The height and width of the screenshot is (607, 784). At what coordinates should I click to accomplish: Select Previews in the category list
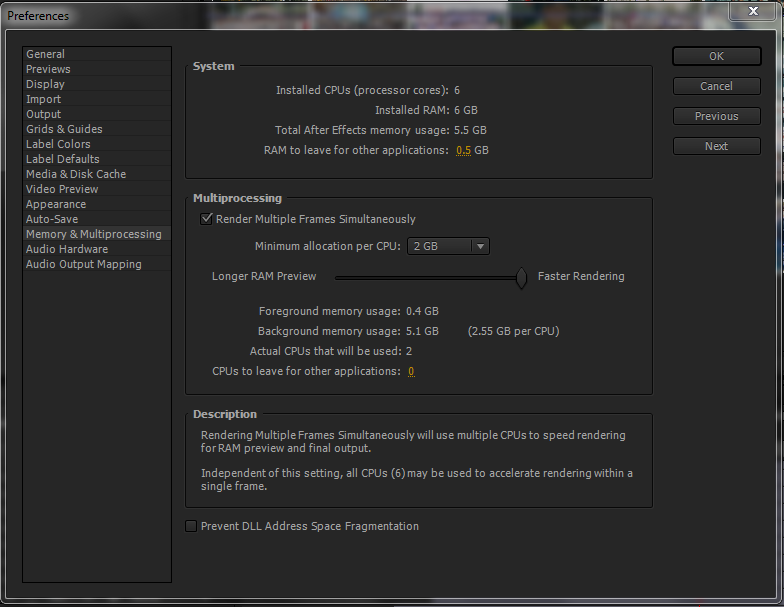pos(97,69)
